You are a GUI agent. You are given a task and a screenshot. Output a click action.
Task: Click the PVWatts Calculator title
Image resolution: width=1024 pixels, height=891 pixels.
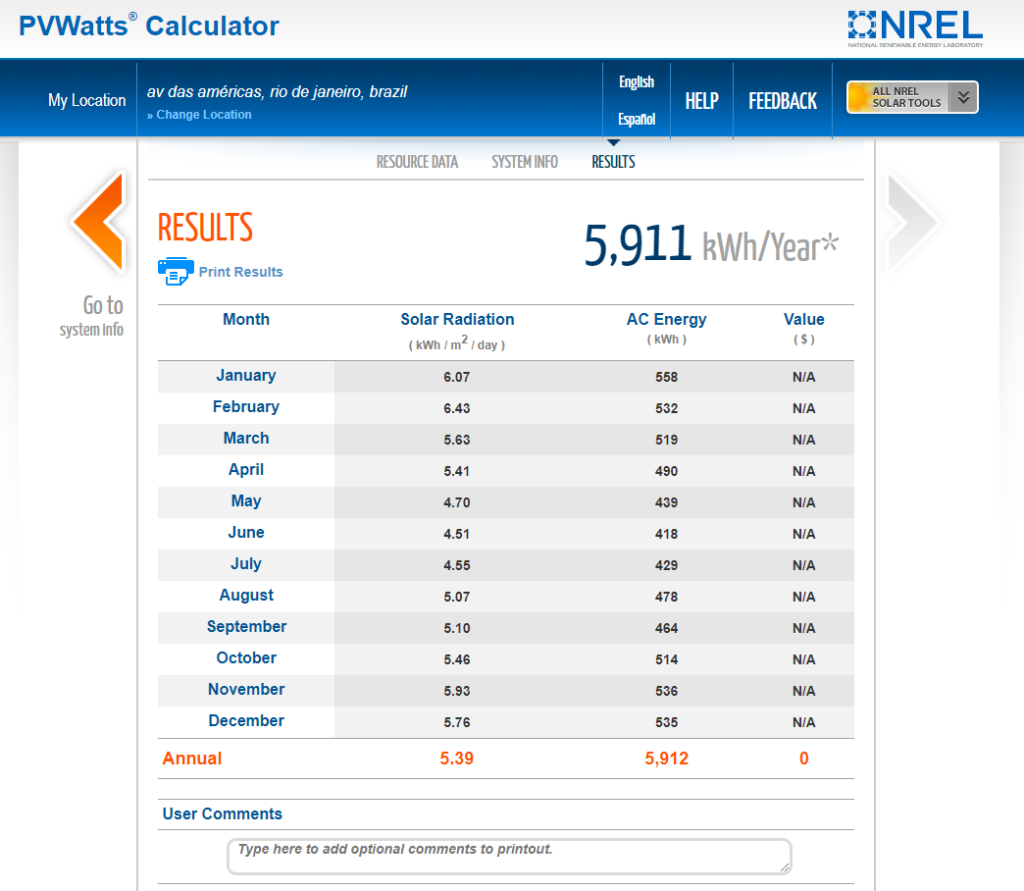tap(149, 26)
